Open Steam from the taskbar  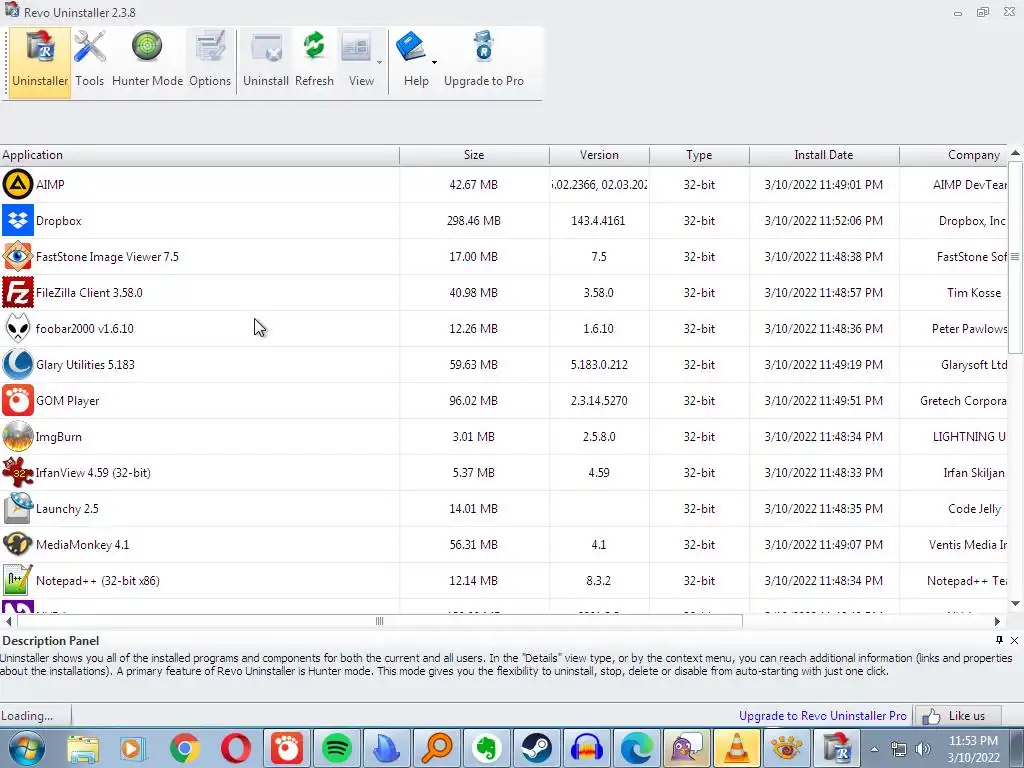tap(537, 748)
